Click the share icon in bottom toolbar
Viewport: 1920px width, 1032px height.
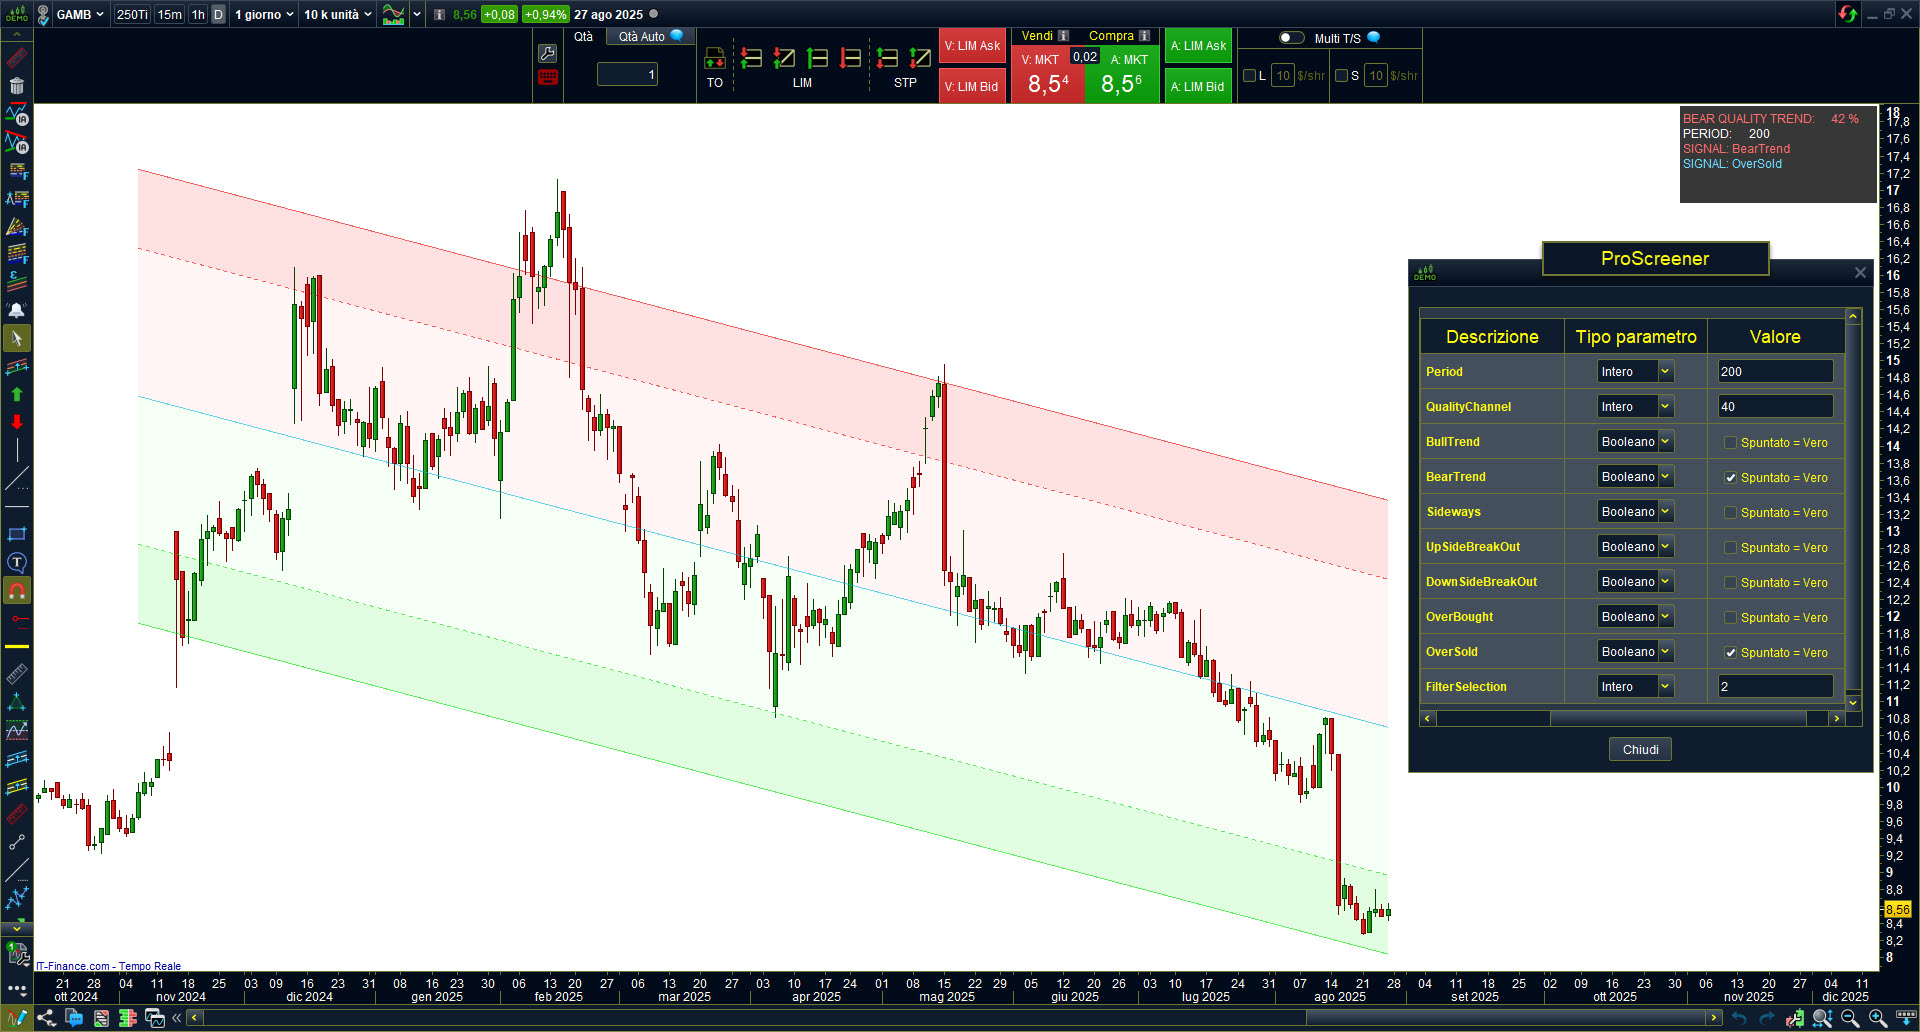(46, 1018)
